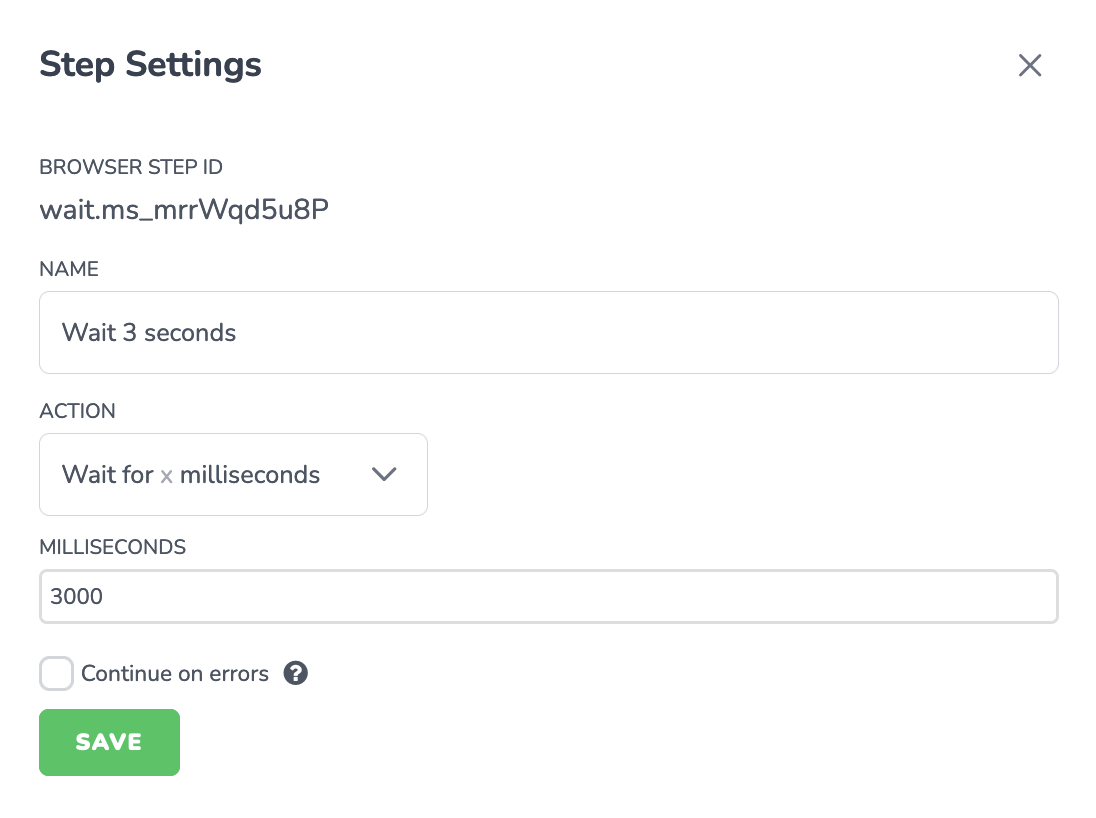Place cursor after the 3000 value
Viewport: 1096px width, 818px height.
click(x=104, y=596)
